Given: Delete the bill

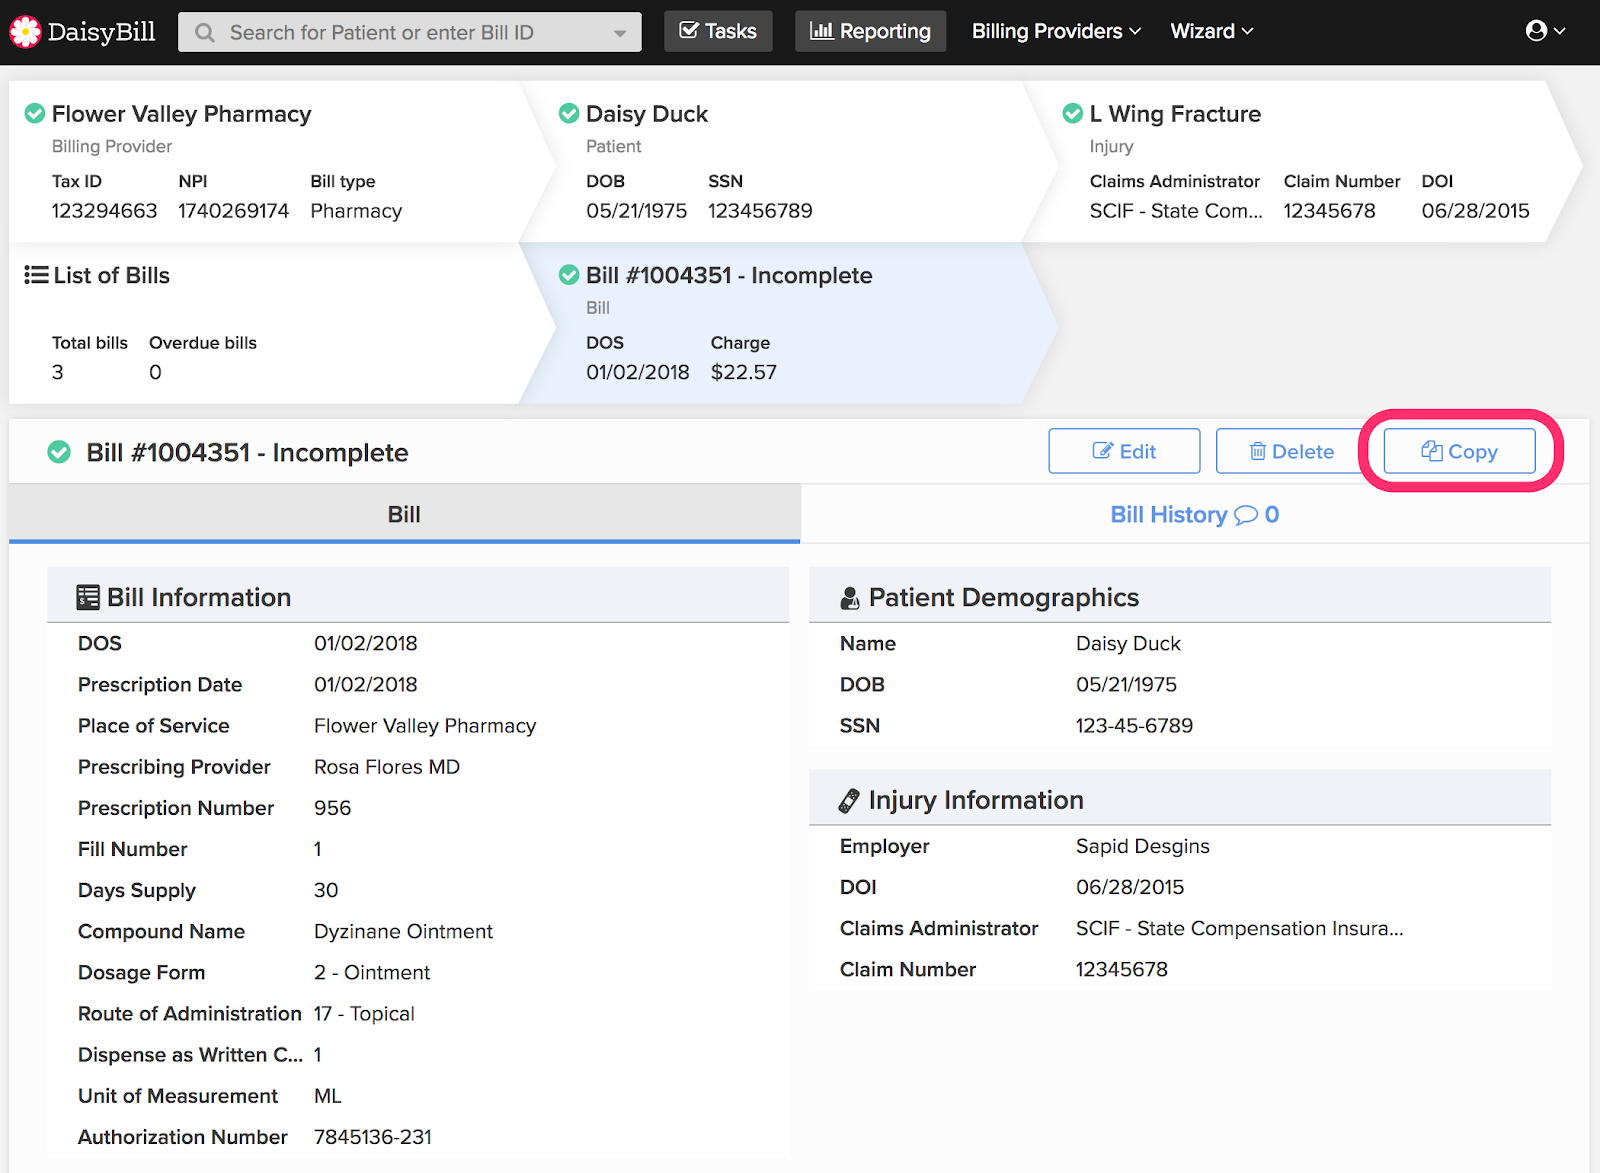Looking at the screenshot, I should point(1291,451).
